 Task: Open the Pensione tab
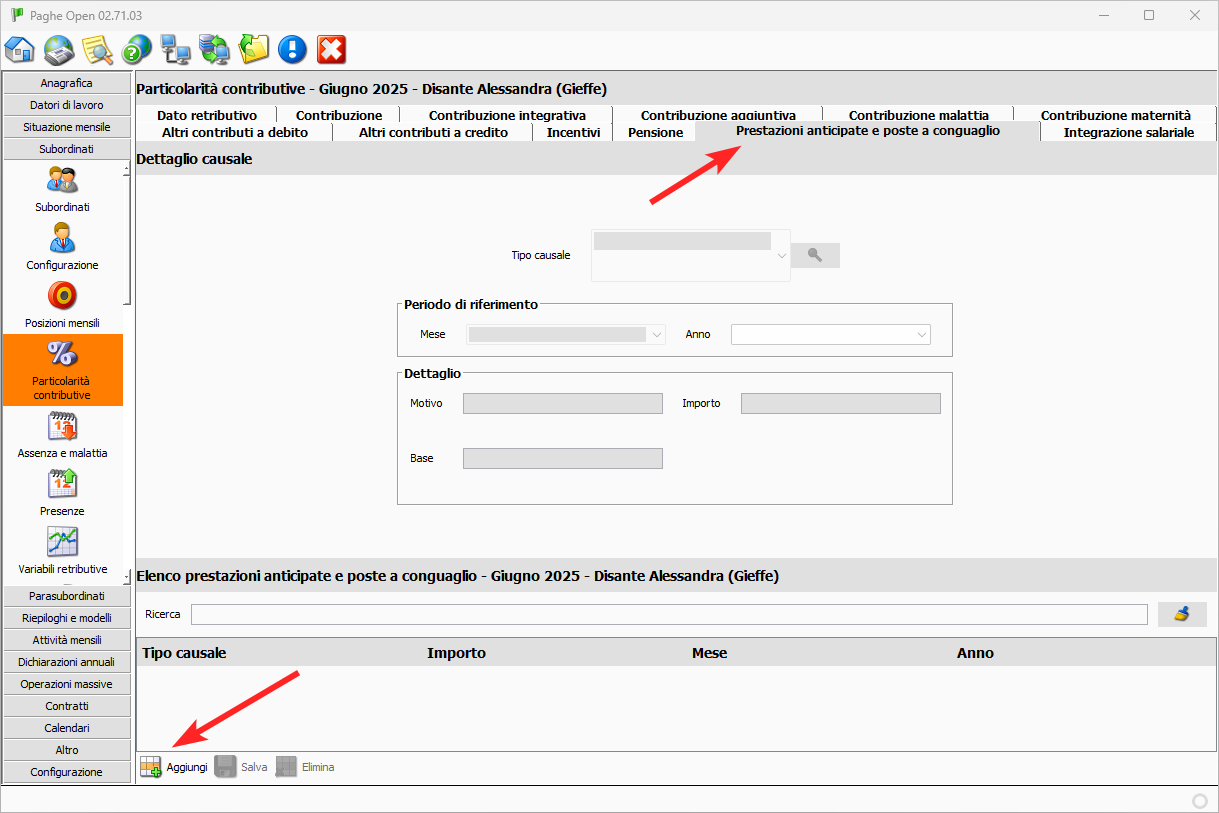click(655, 132)
